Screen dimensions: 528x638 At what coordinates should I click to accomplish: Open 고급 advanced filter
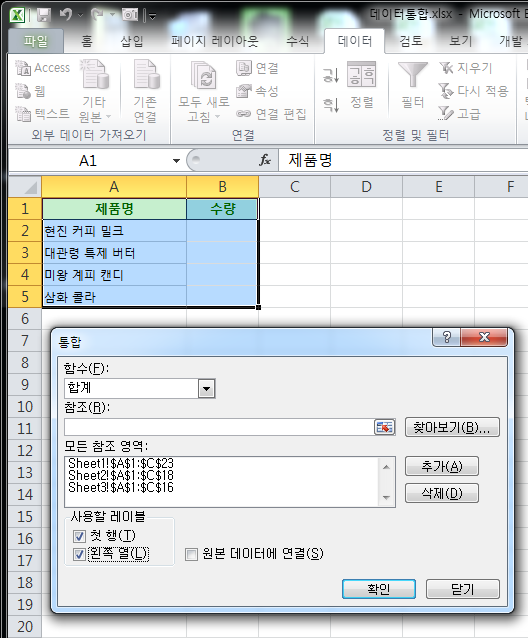[x=460, y=114]
